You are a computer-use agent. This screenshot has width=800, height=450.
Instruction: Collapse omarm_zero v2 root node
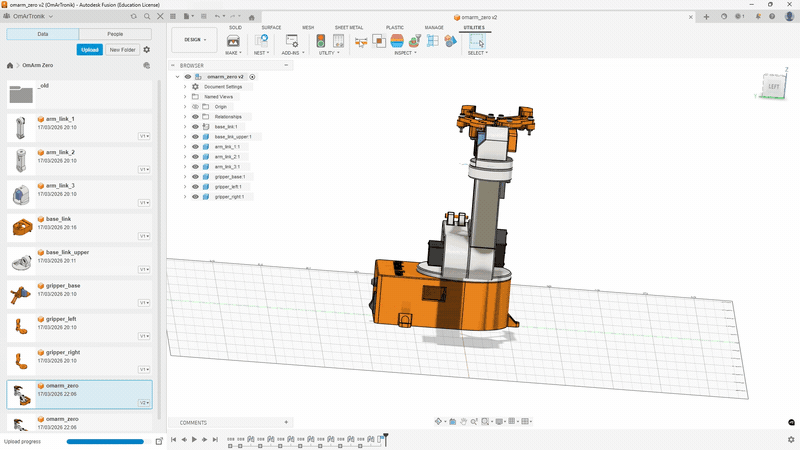178,77
